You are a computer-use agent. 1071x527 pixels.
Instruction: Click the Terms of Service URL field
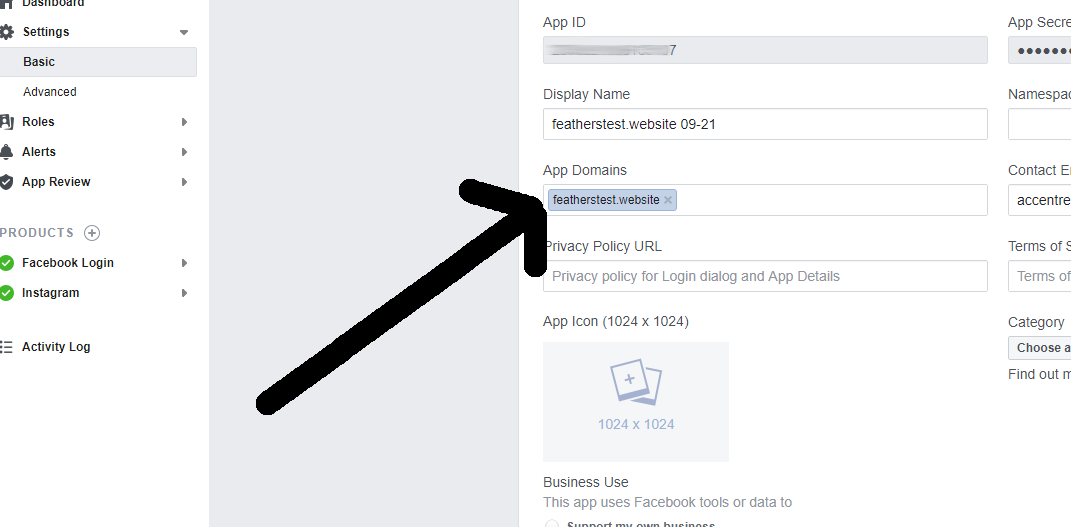tap(1039, 276)
